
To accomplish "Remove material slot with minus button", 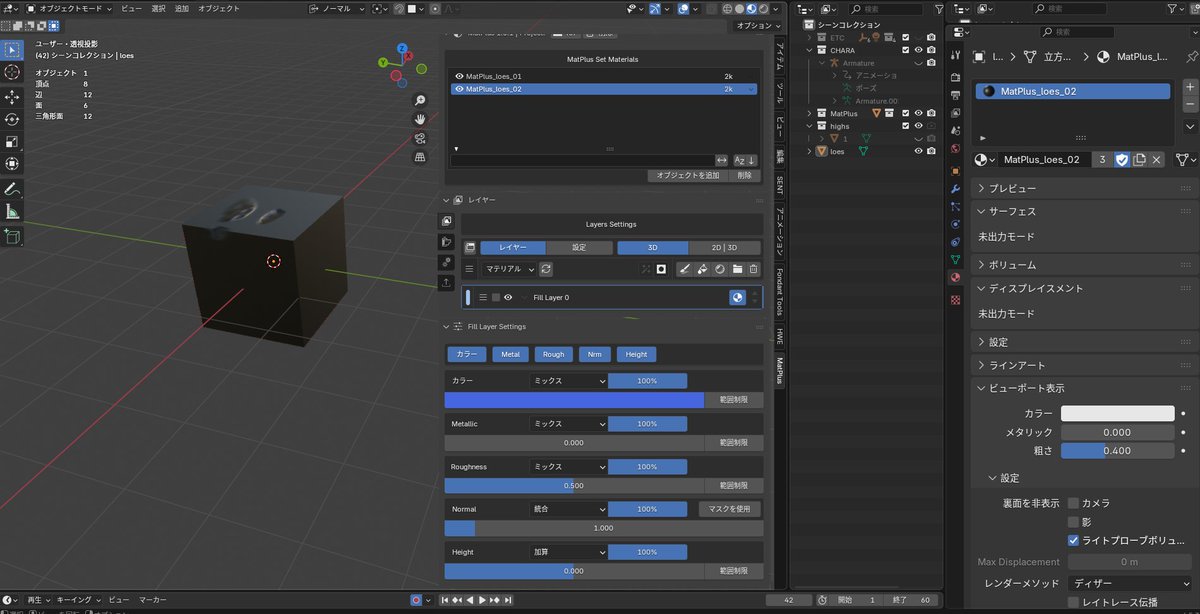I will pos(1190,104).
